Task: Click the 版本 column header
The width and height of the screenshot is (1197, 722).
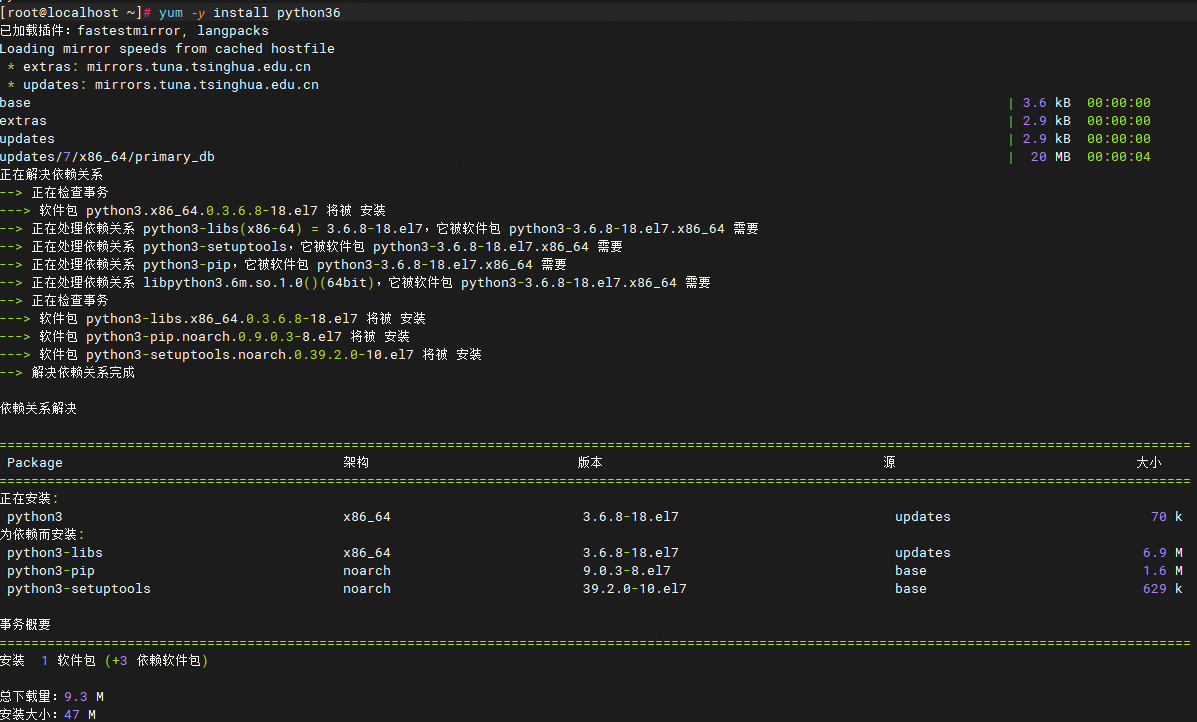Action: point(590,463)
